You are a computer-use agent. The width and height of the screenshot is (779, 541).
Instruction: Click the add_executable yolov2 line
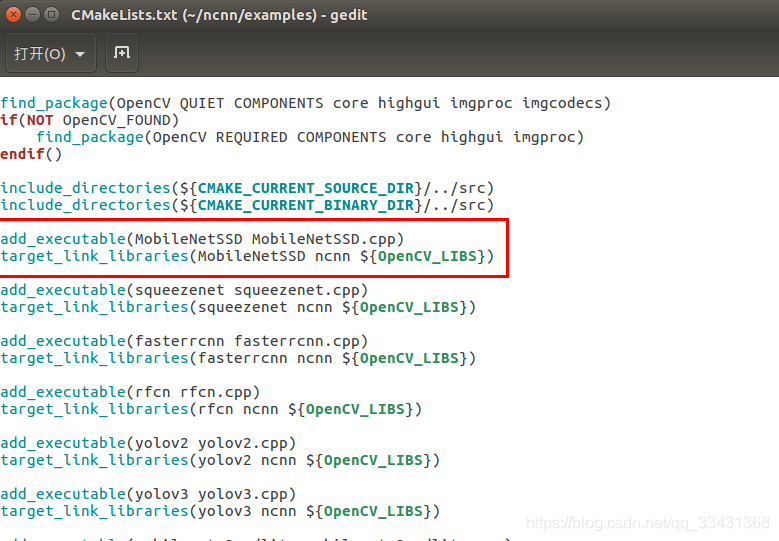[148, 443]
